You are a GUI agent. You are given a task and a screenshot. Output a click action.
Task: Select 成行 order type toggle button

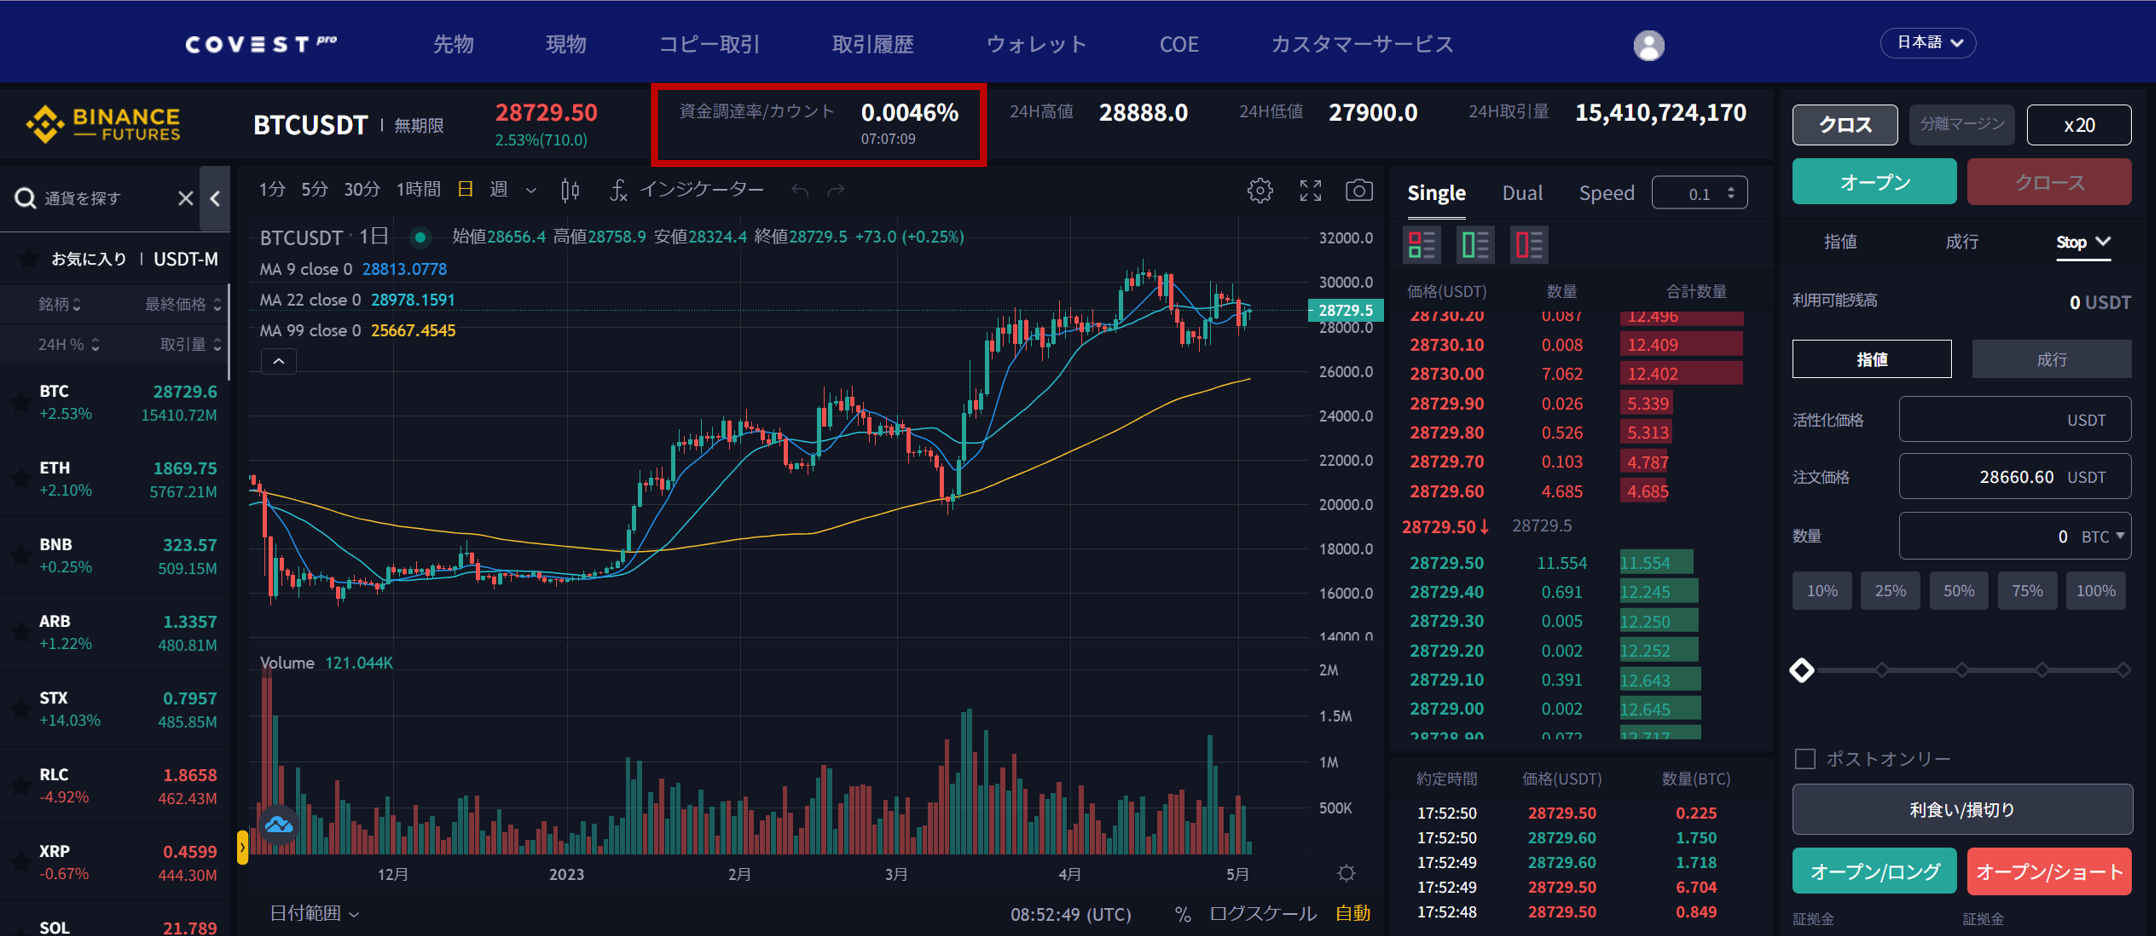tap(2051, 359)
